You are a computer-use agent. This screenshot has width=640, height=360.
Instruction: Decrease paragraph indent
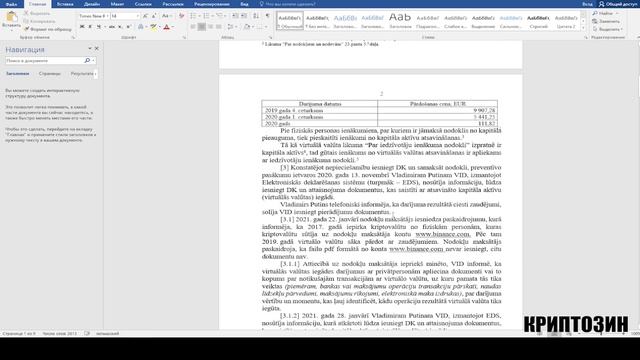point(235,16)
